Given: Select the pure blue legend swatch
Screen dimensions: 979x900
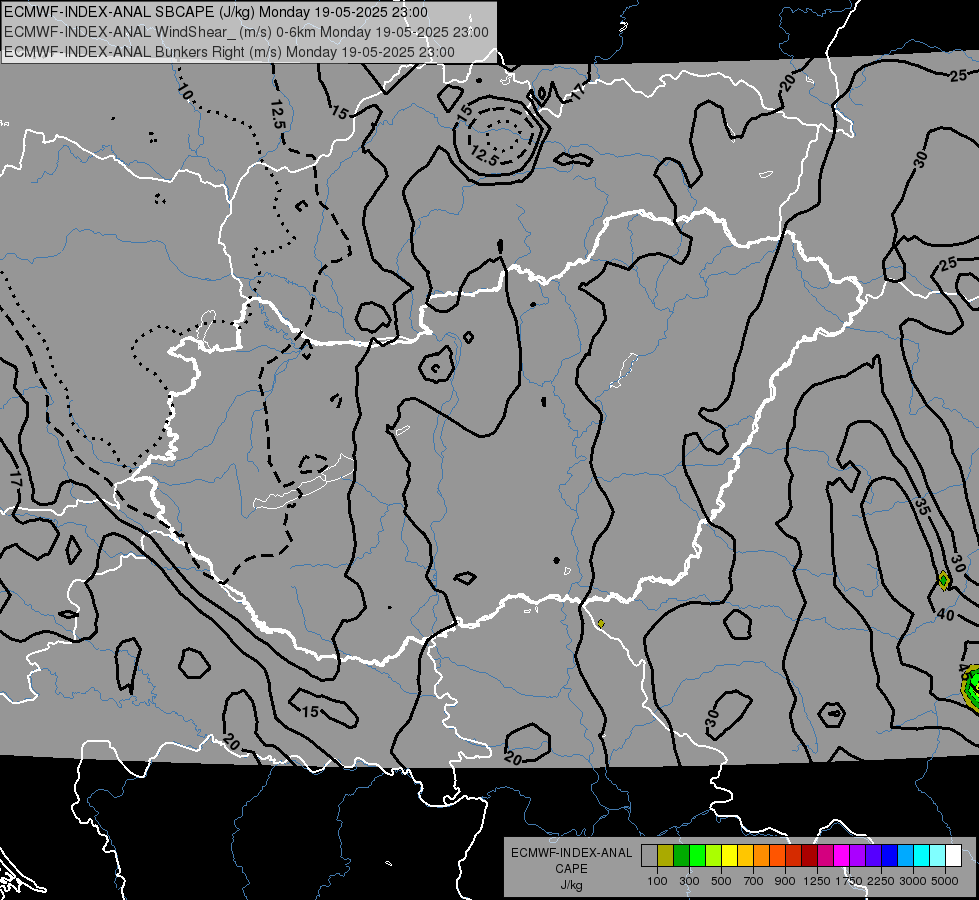Looking at the screenshot, I should pos(889,855).
